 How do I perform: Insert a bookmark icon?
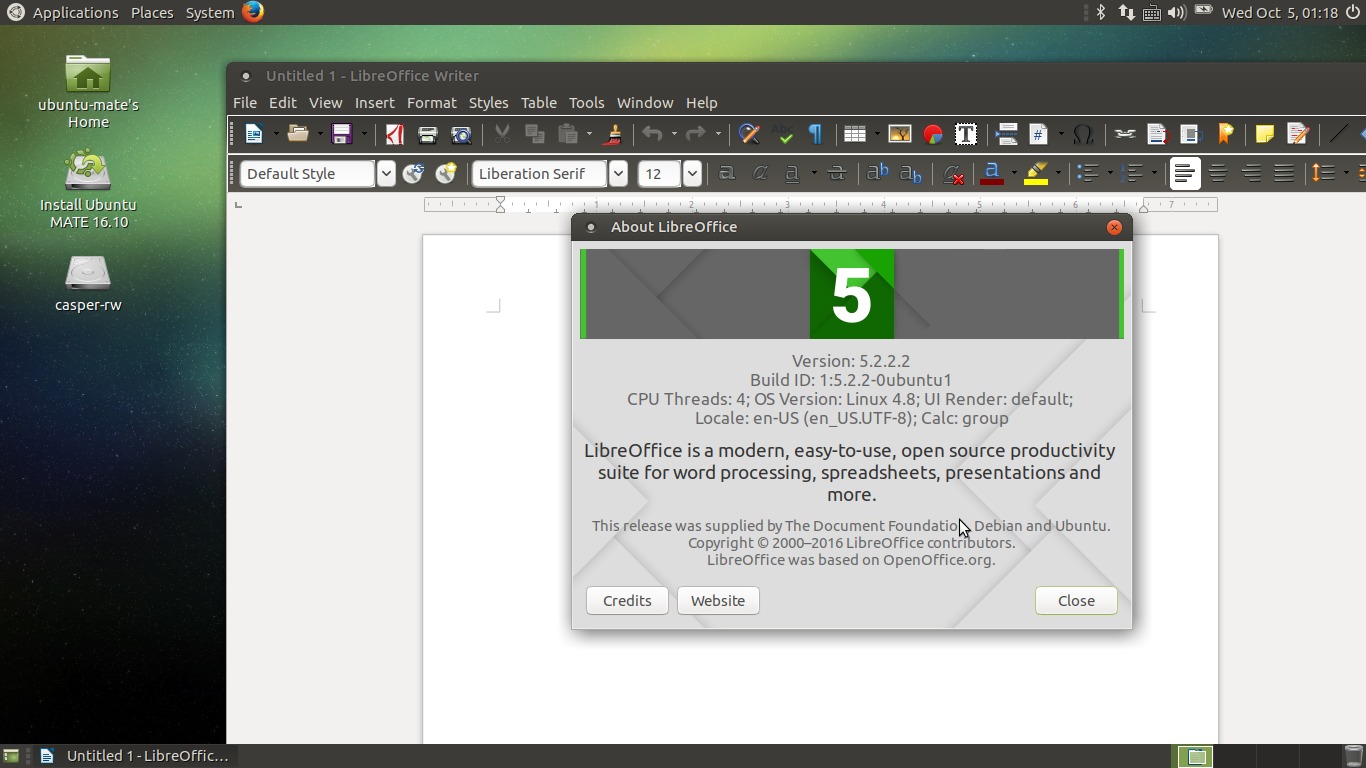coord(1225,134)
